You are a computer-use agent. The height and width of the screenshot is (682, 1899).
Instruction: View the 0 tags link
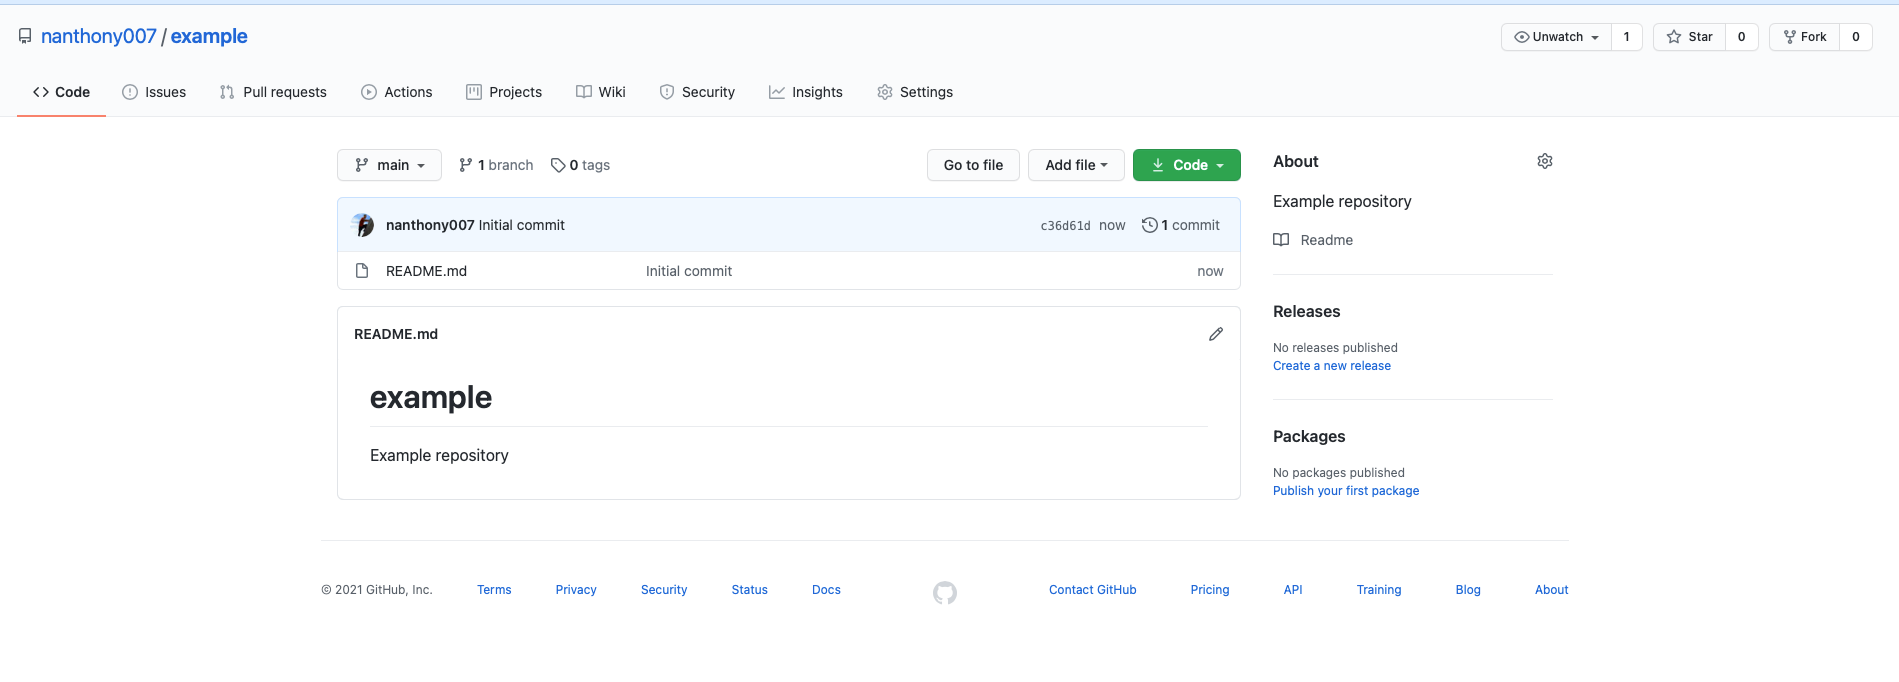pyautogui.click(x=580, y=165)
